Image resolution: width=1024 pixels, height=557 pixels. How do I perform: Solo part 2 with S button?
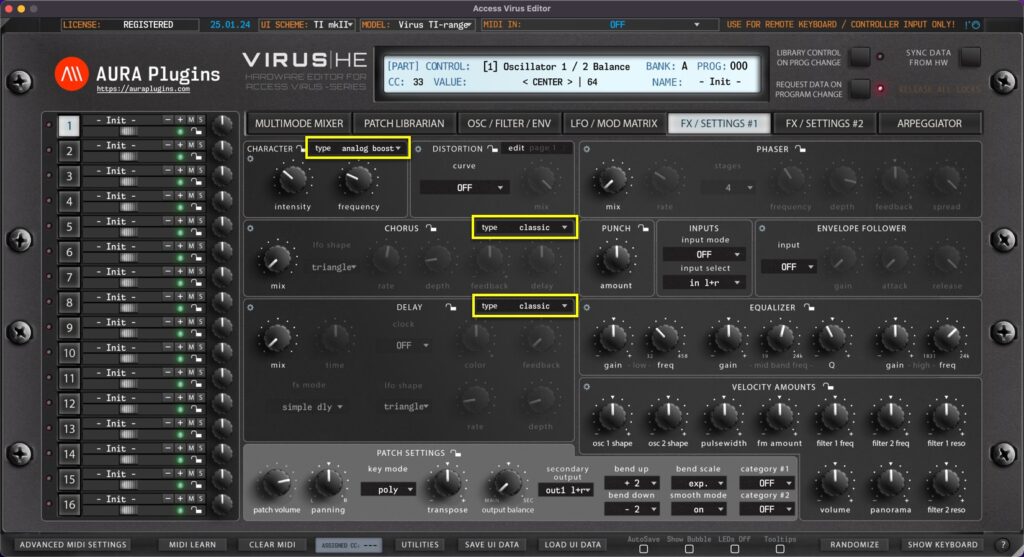pyautogui.click(x=200, y=145)
